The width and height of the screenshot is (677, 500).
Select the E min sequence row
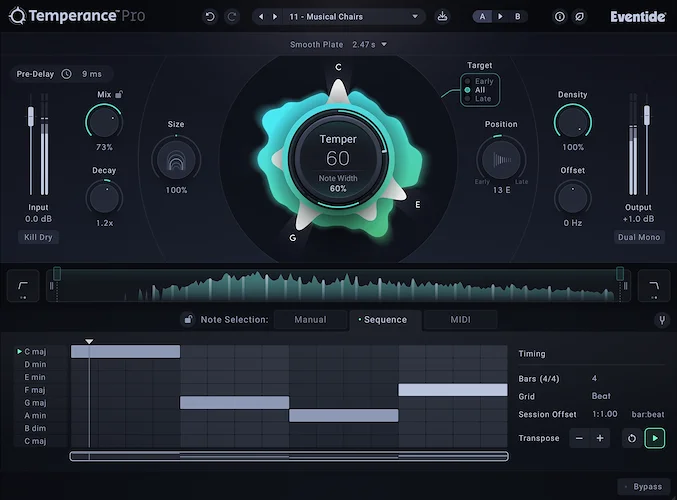point(35,377)
